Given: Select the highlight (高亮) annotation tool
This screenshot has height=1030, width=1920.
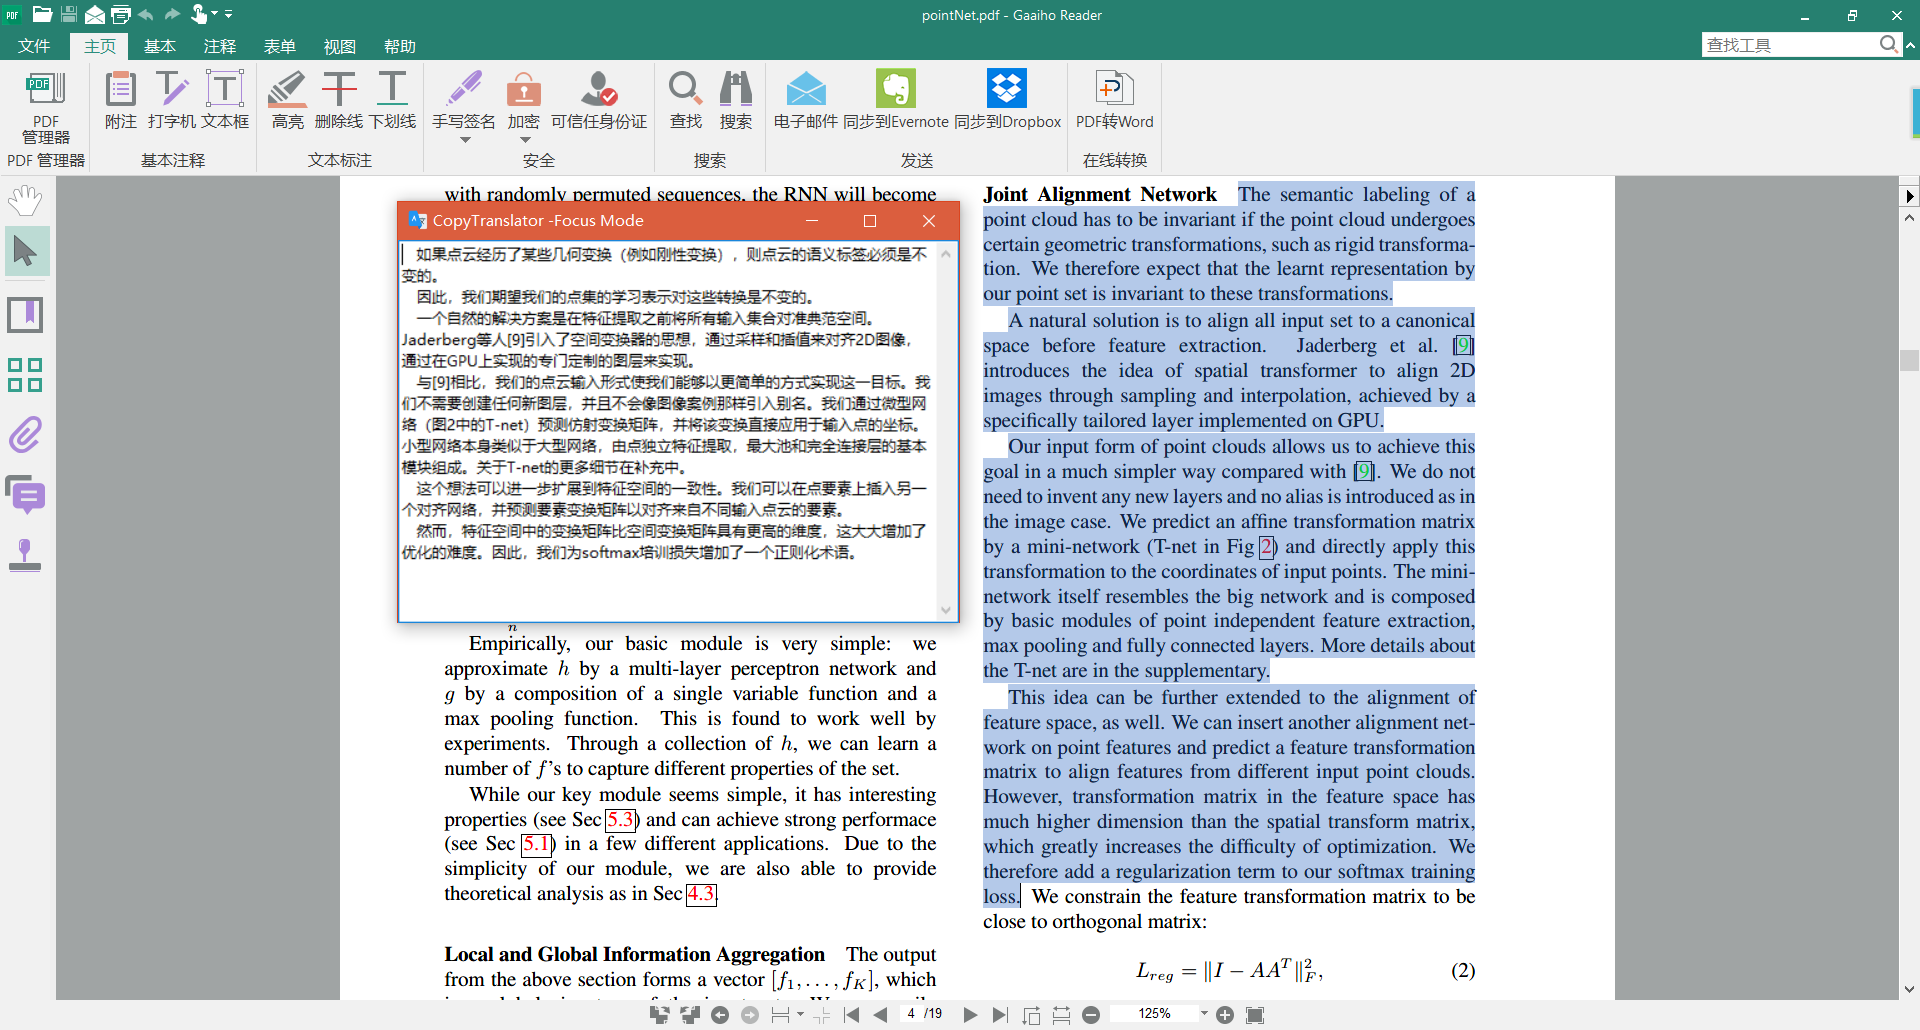Looking at the screenshot, I should tap(287, 100).
